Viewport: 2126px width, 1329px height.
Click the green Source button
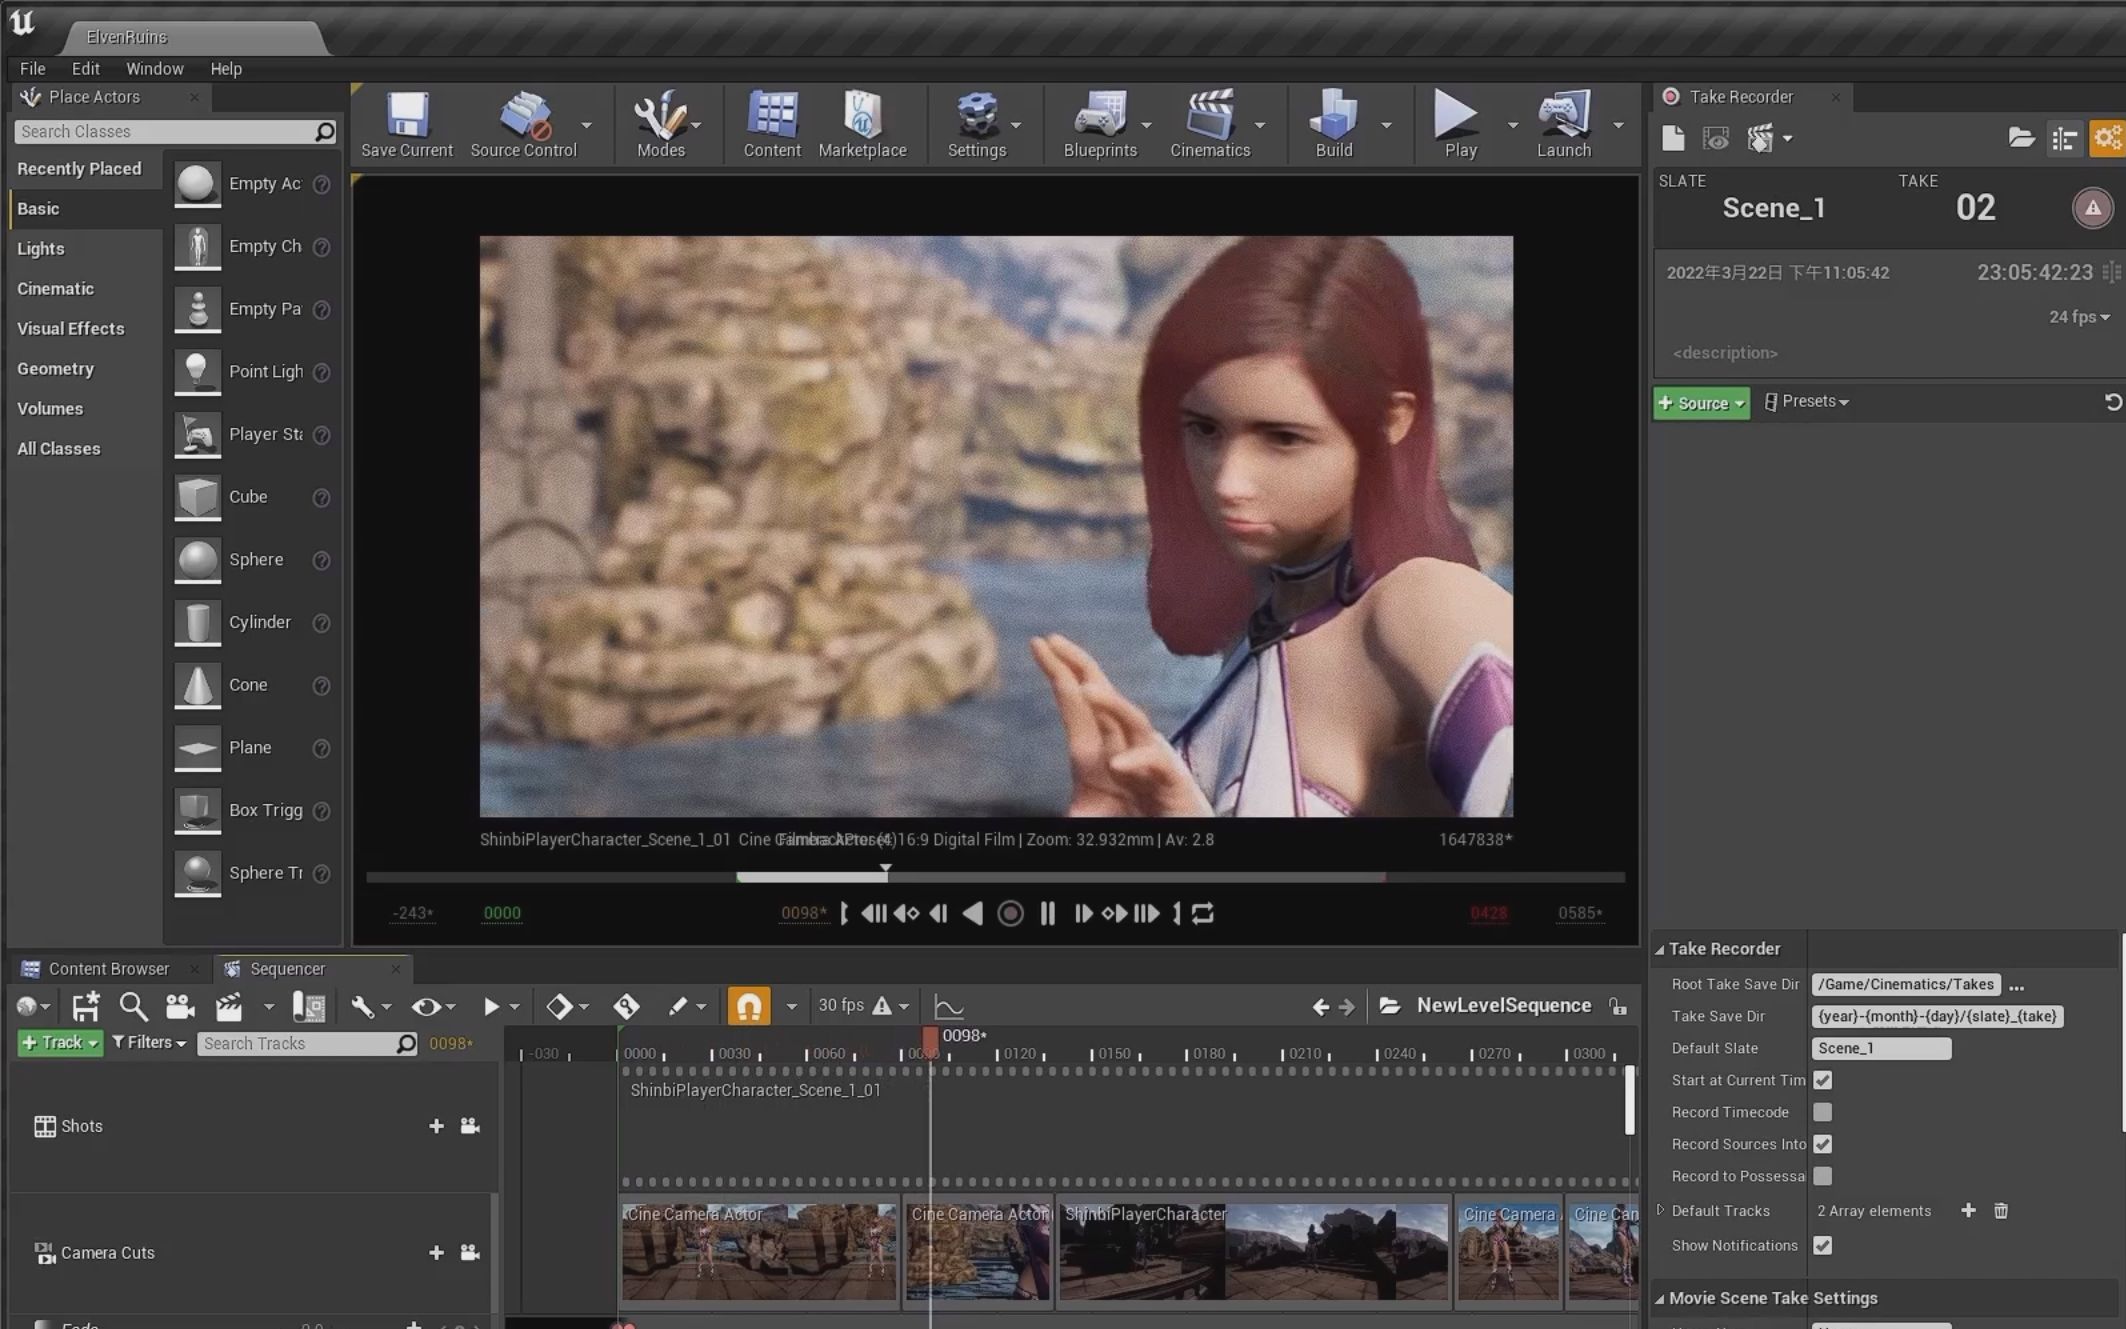point(1700,403)
